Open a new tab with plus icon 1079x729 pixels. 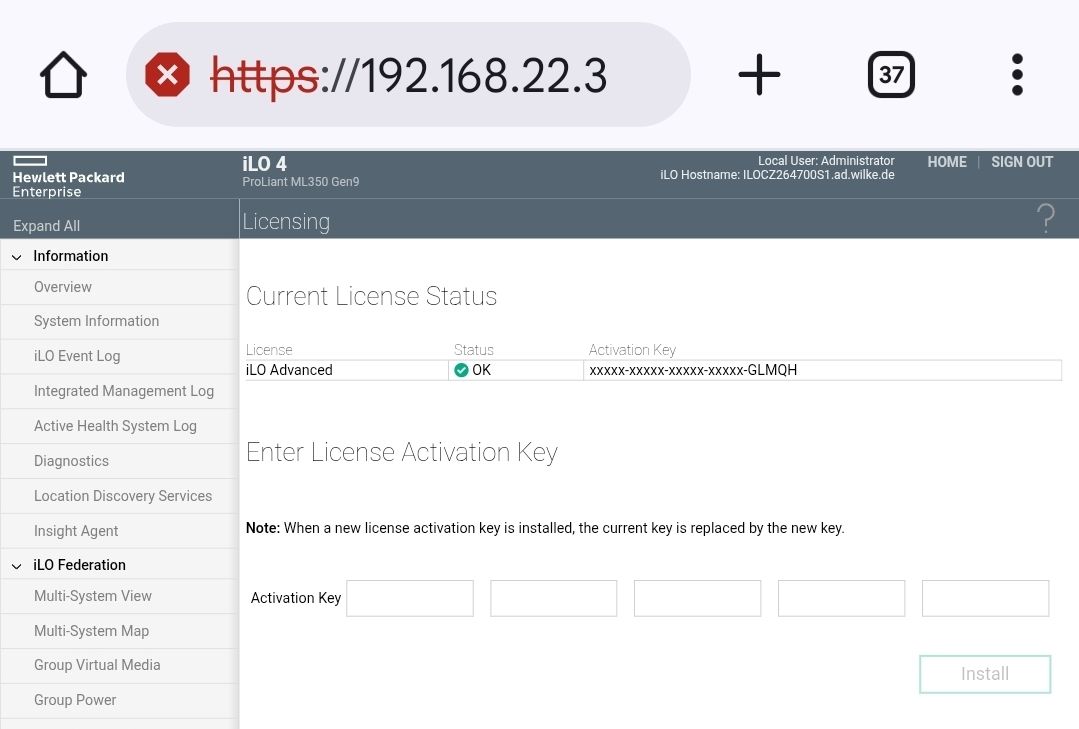click(759, 74)
